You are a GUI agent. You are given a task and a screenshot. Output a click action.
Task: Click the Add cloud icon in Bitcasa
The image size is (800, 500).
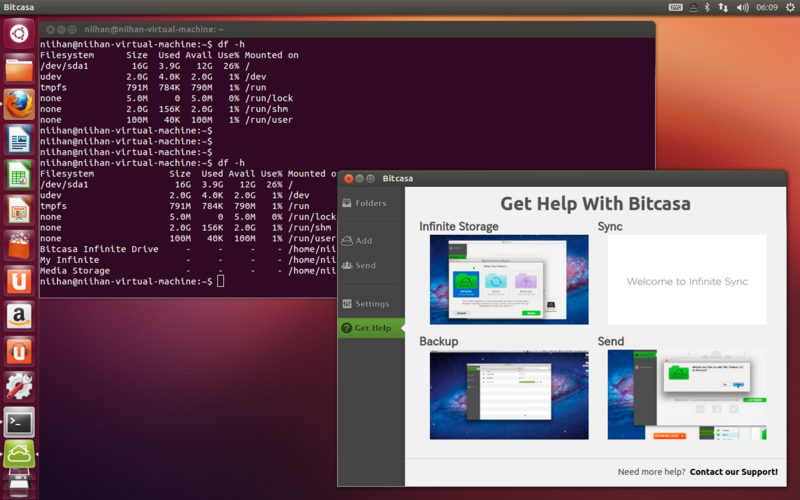pos(347,241)
